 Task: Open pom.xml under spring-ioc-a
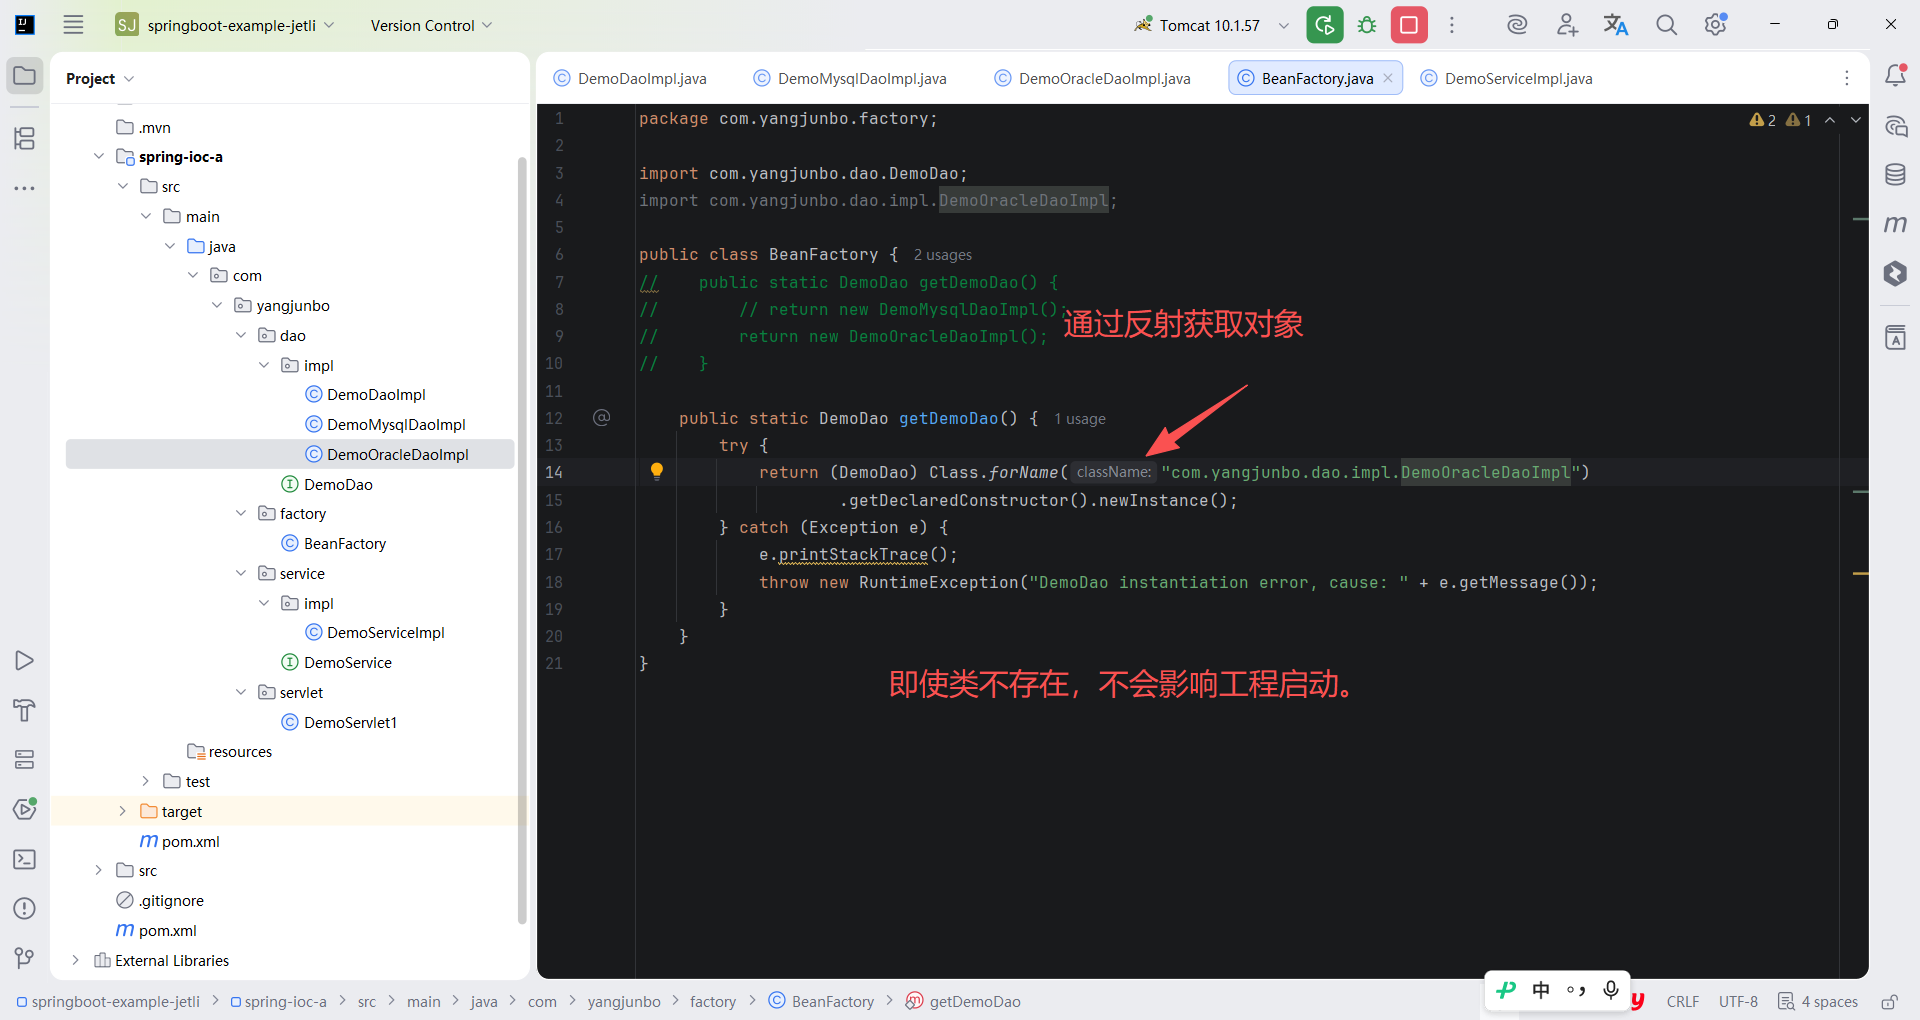pos(179,841)
